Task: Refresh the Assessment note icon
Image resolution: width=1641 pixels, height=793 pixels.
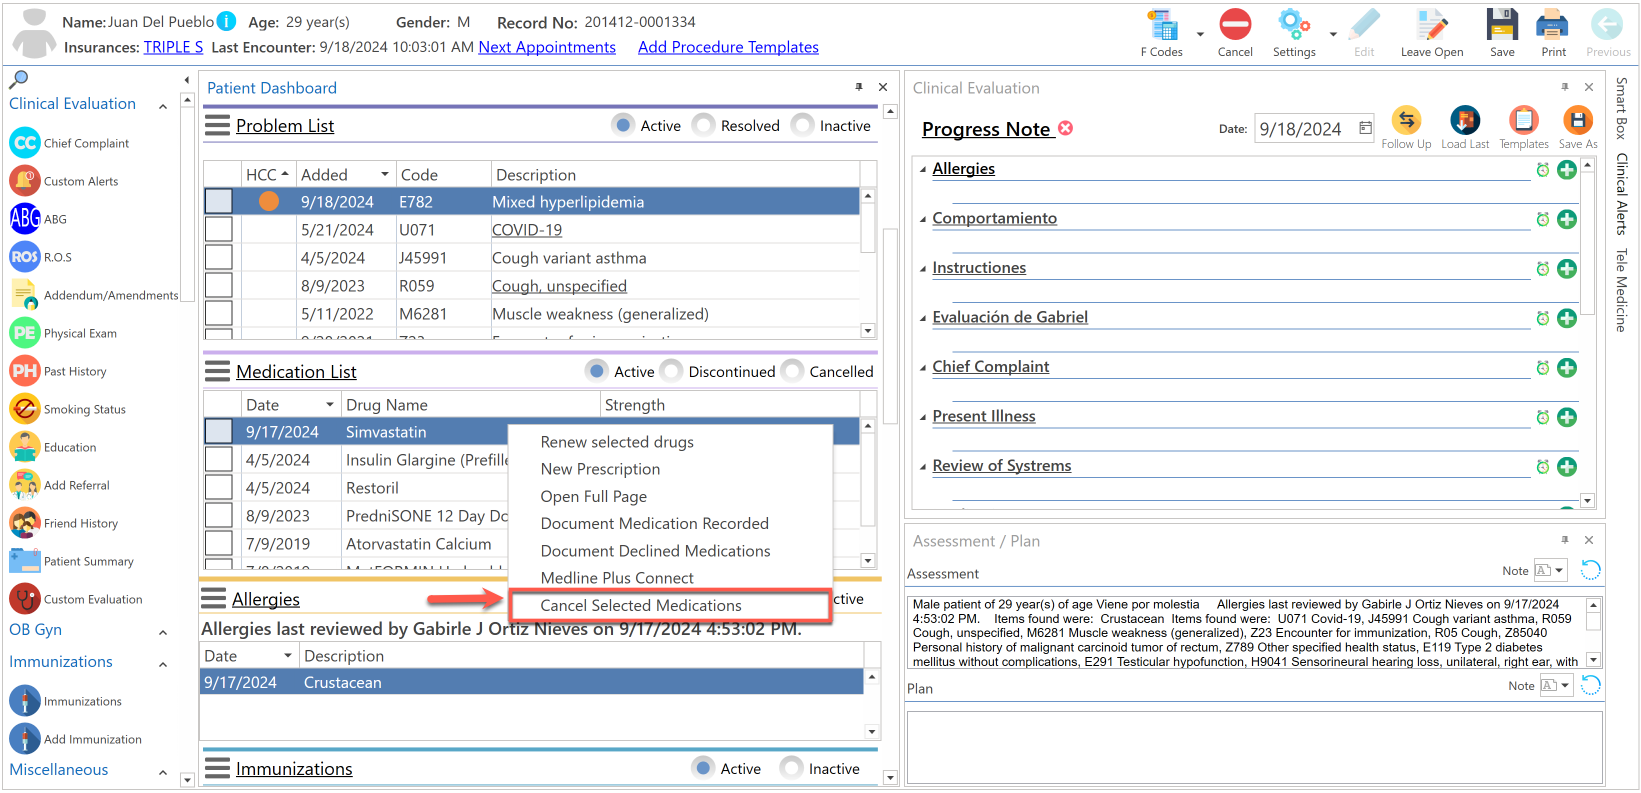Action: tap(1590, 571)
